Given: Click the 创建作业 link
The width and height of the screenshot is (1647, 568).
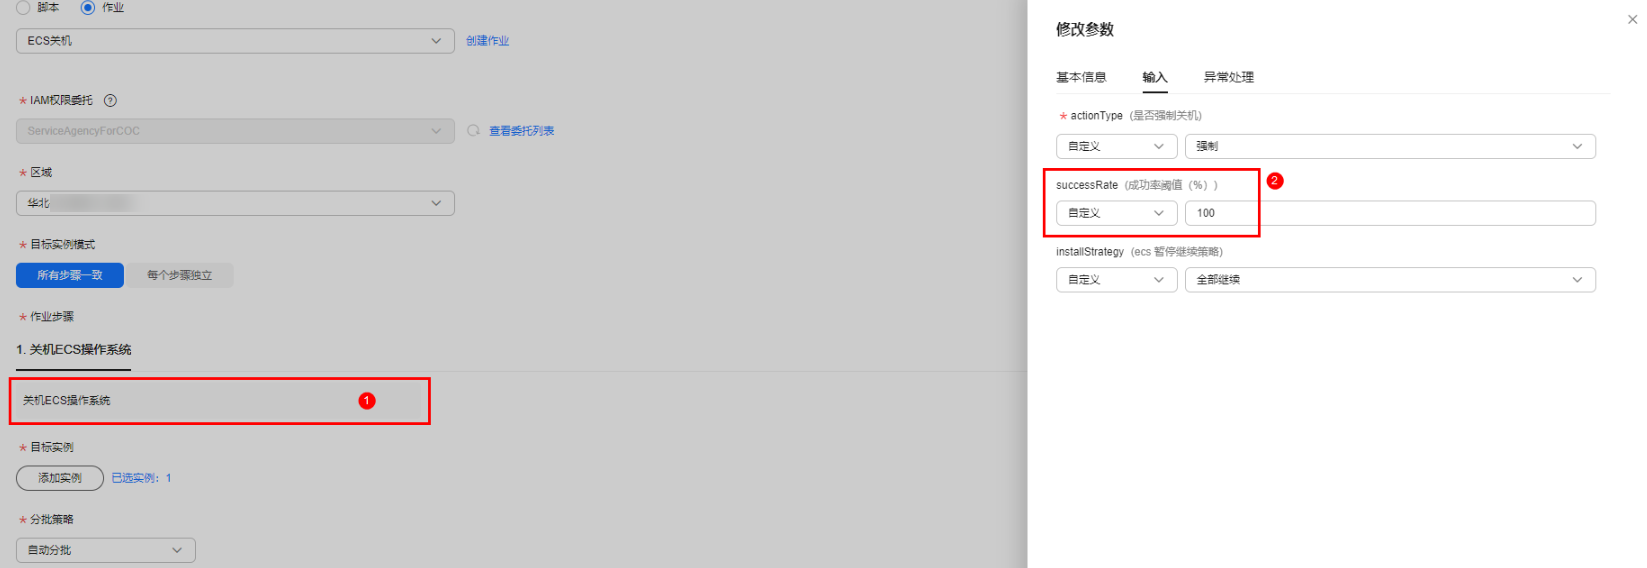Looking at the screenshot, I should point(487,41).
